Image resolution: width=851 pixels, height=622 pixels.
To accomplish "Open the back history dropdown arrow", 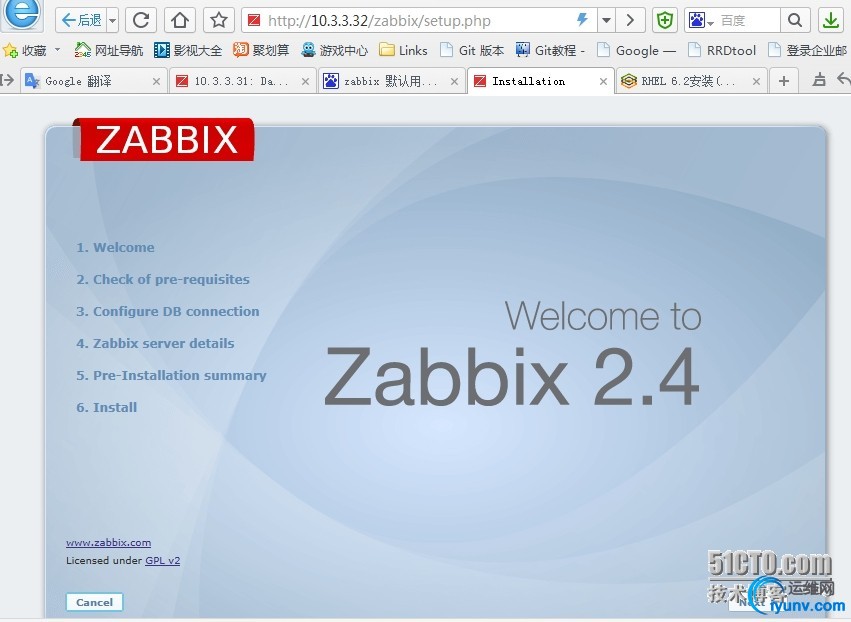I will coord(112,21).
